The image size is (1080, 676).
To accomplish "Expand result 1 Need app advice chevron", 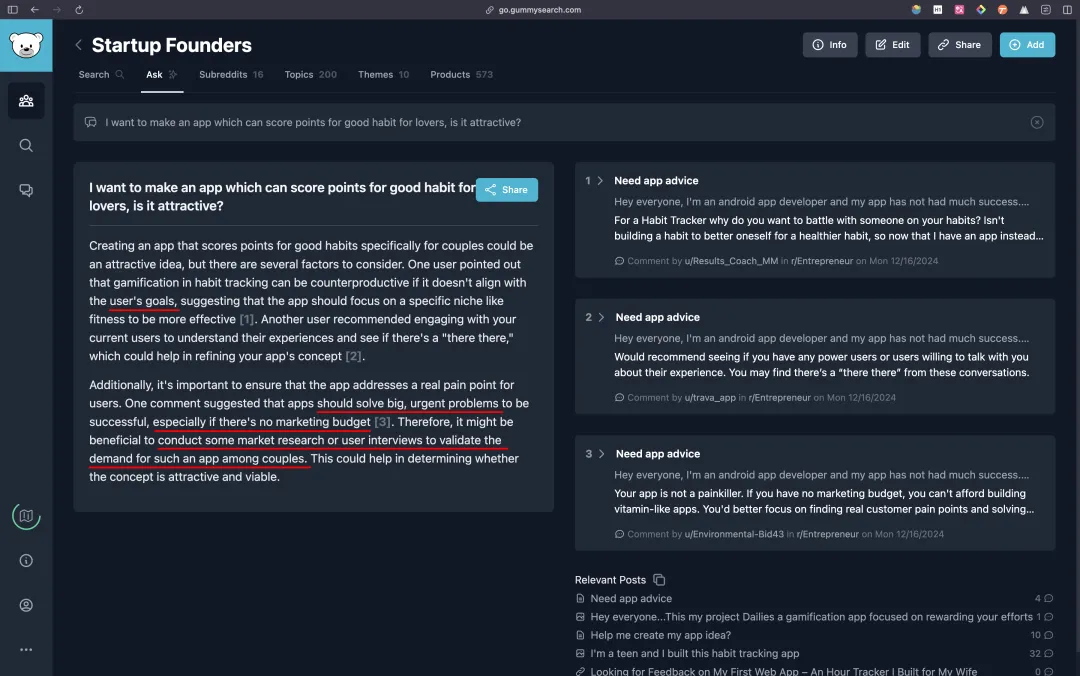I will point(600,181).
